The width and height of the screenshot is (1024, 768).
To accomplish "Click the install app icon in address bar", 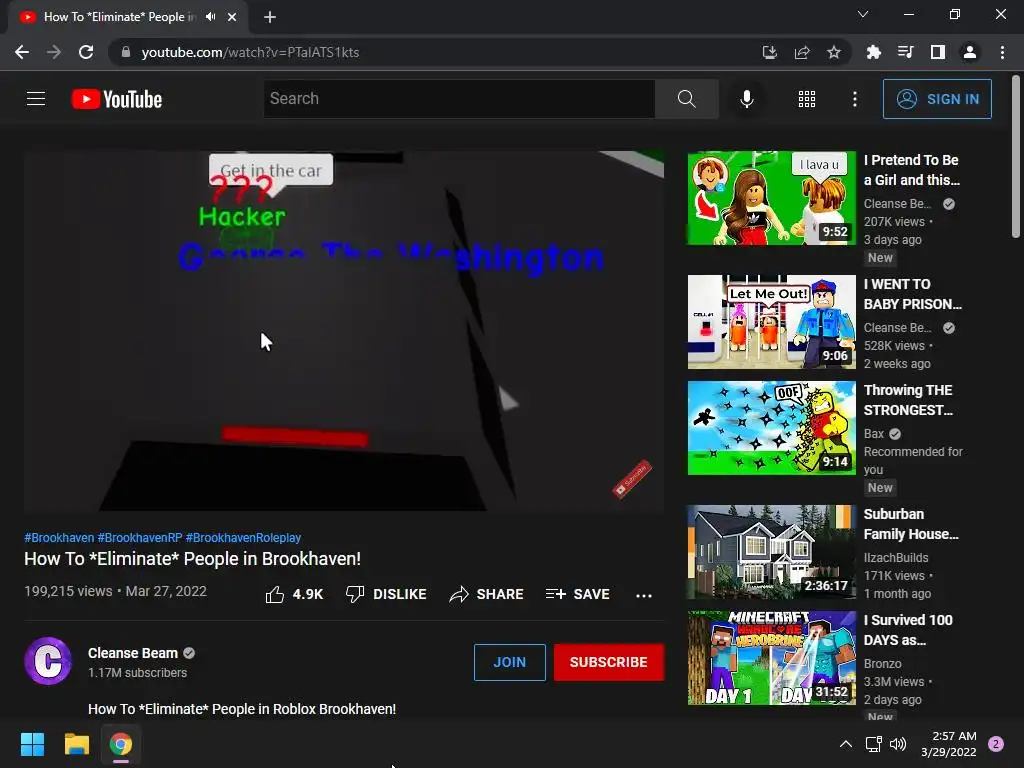I will pos(769,52).
